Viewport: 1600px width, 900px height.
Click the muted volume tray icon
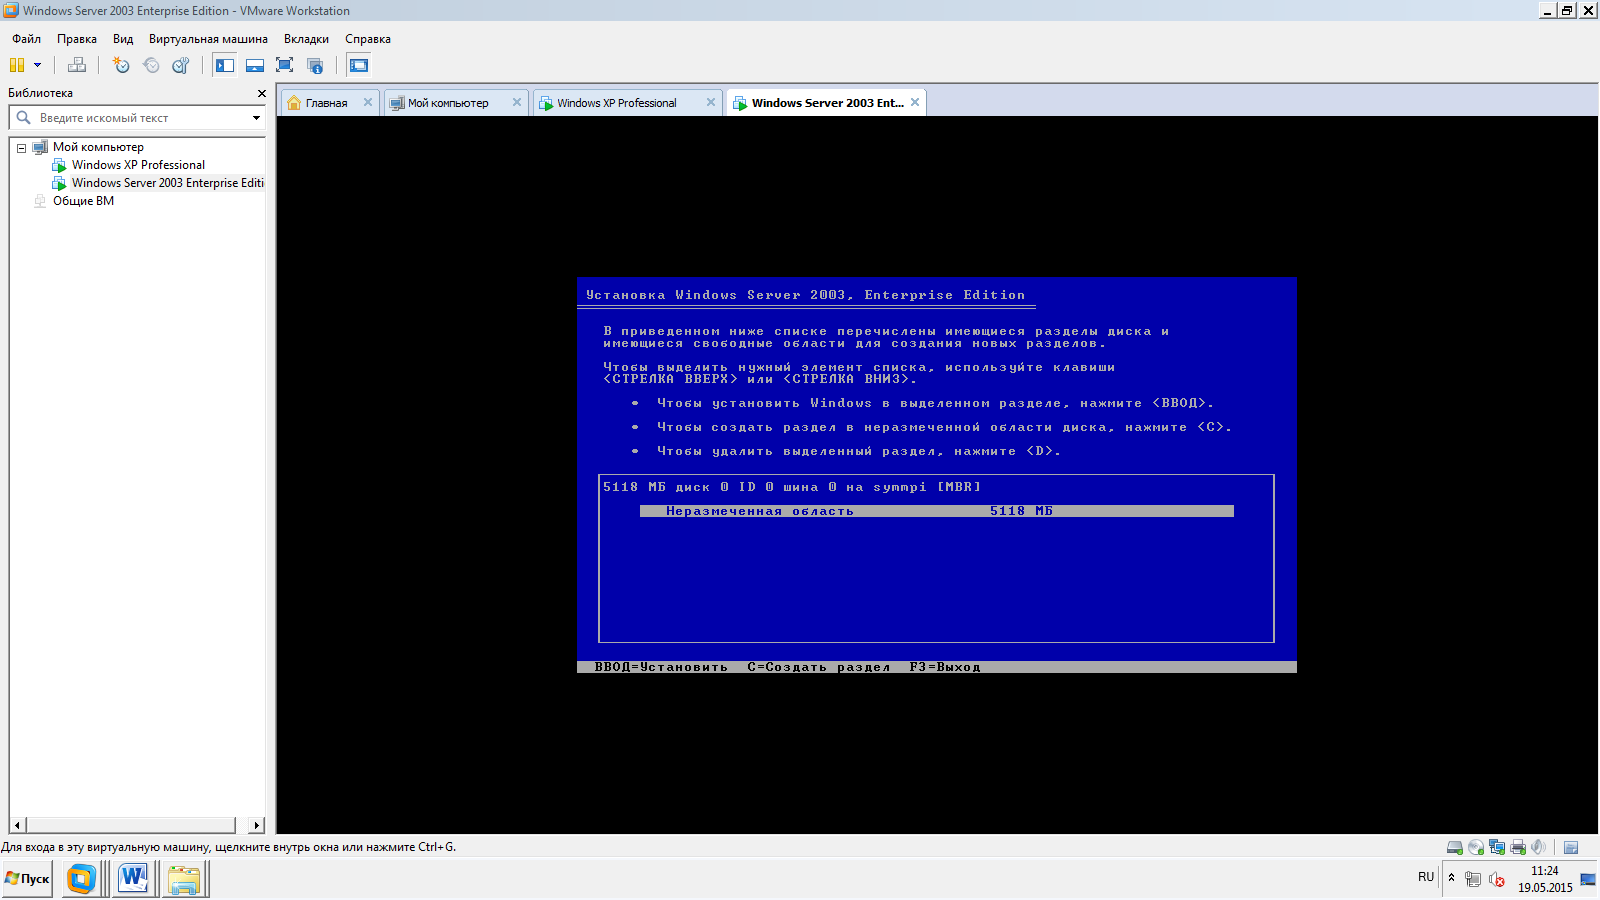1497,880
